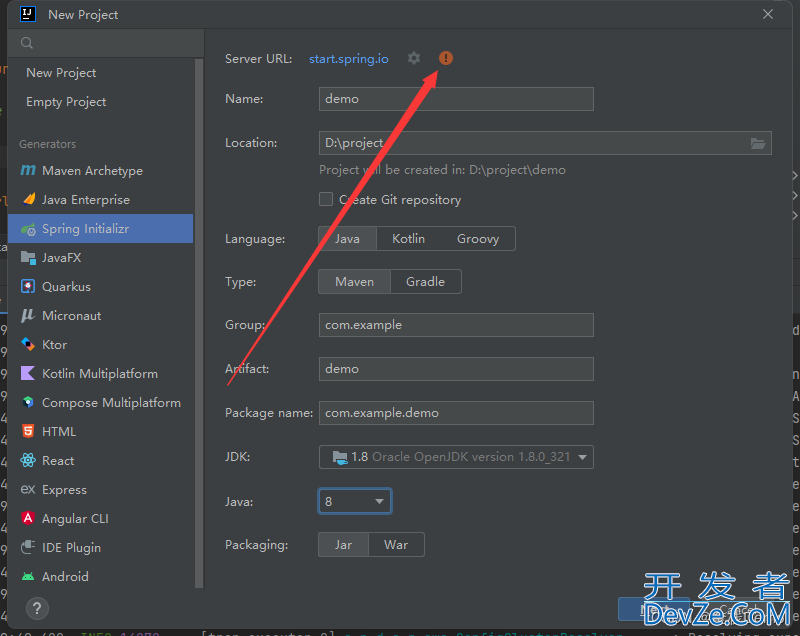Open the JDK version dropdown
Viewport: 800px width, 636px height.
(x=456, y=457)
